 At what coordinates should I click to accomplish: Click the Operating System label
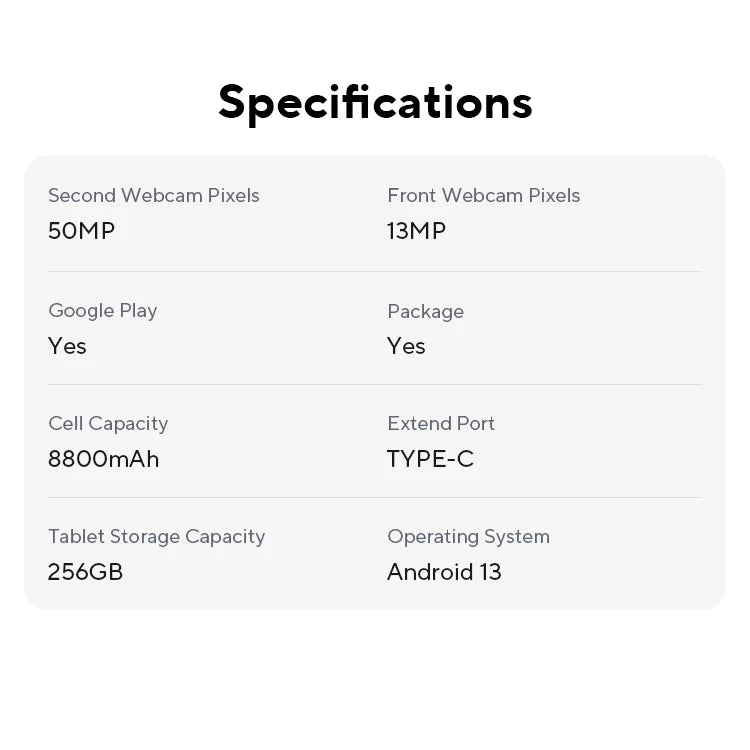click(468, 537)
